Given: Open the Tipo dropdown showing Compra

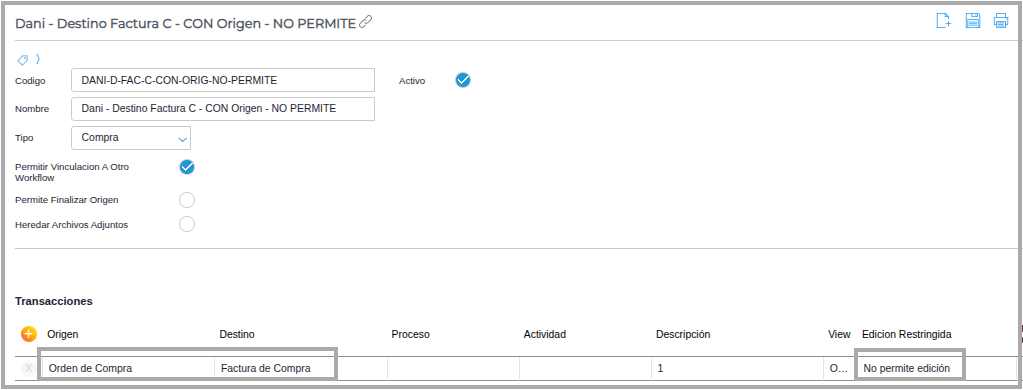Looking at the screenshot, I should click(x=130, y=138).
